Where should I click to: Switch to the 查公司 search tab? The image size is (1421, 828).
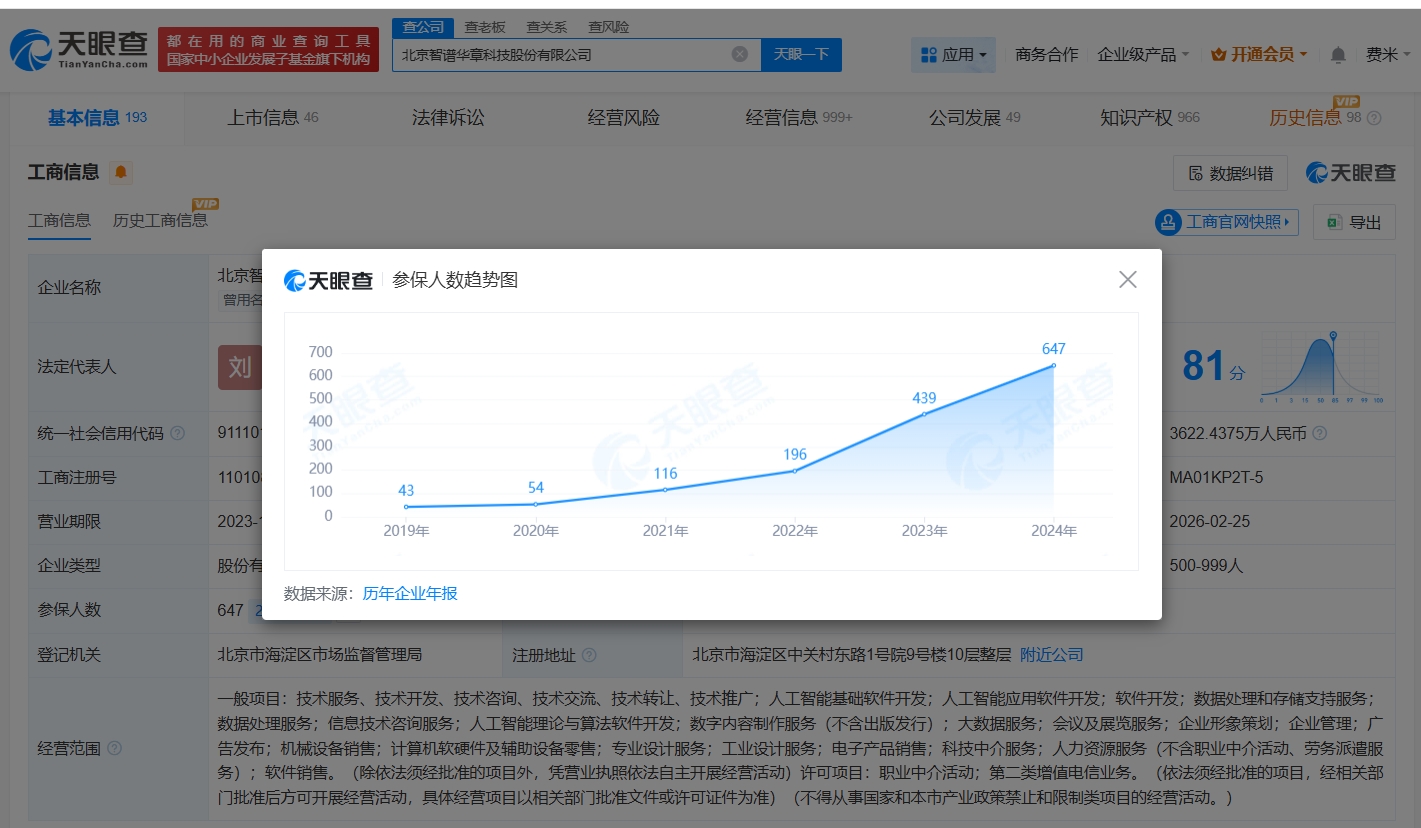[x=423, y=27]
